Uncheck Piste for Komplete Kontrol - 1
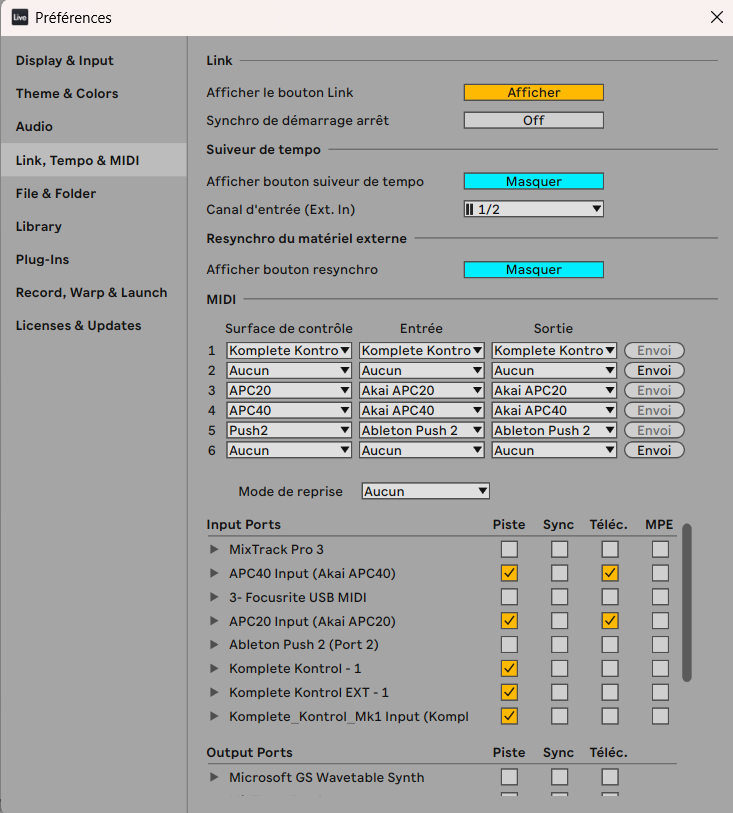733x813 pixels. pos(509,668)
